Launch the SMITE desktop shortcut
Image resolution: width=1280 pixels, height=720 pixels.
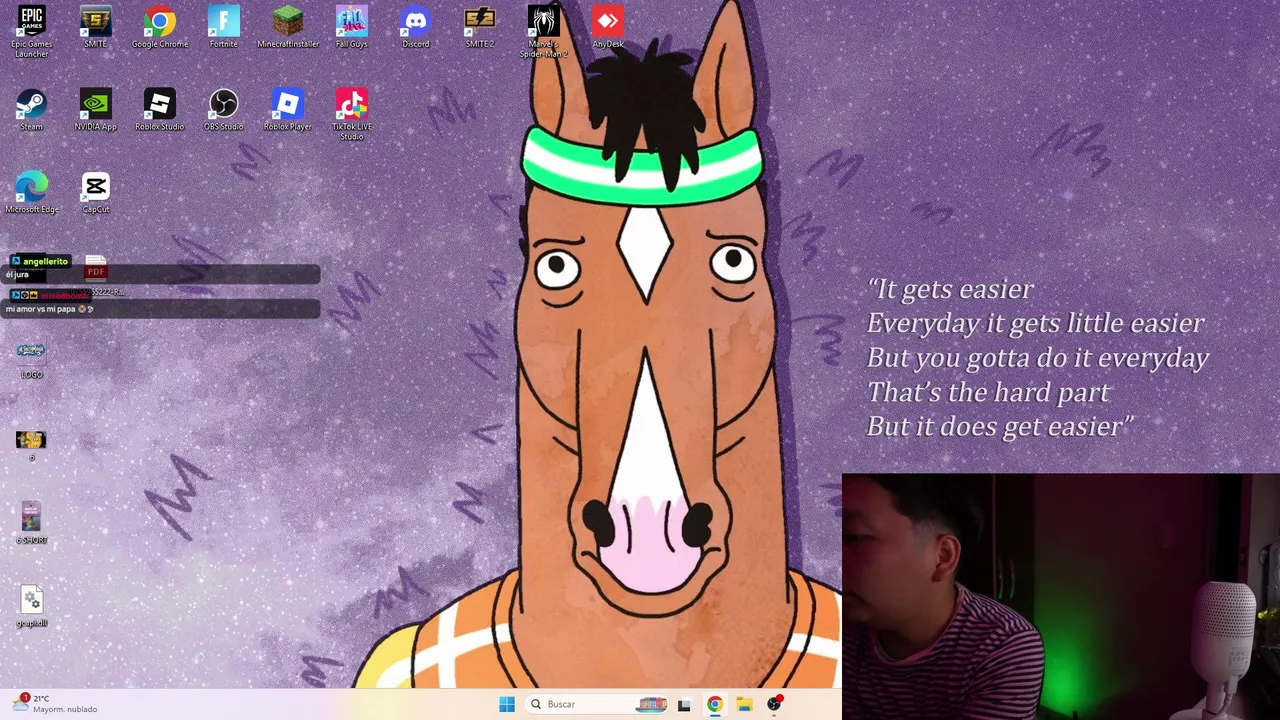point(96,27)
